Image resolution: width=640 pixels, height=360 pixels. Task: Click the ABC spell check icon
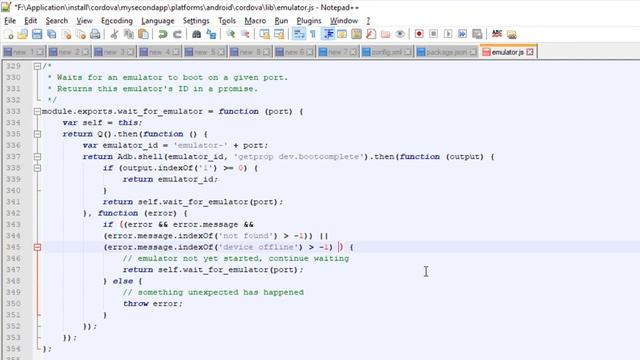pos(497,34)
